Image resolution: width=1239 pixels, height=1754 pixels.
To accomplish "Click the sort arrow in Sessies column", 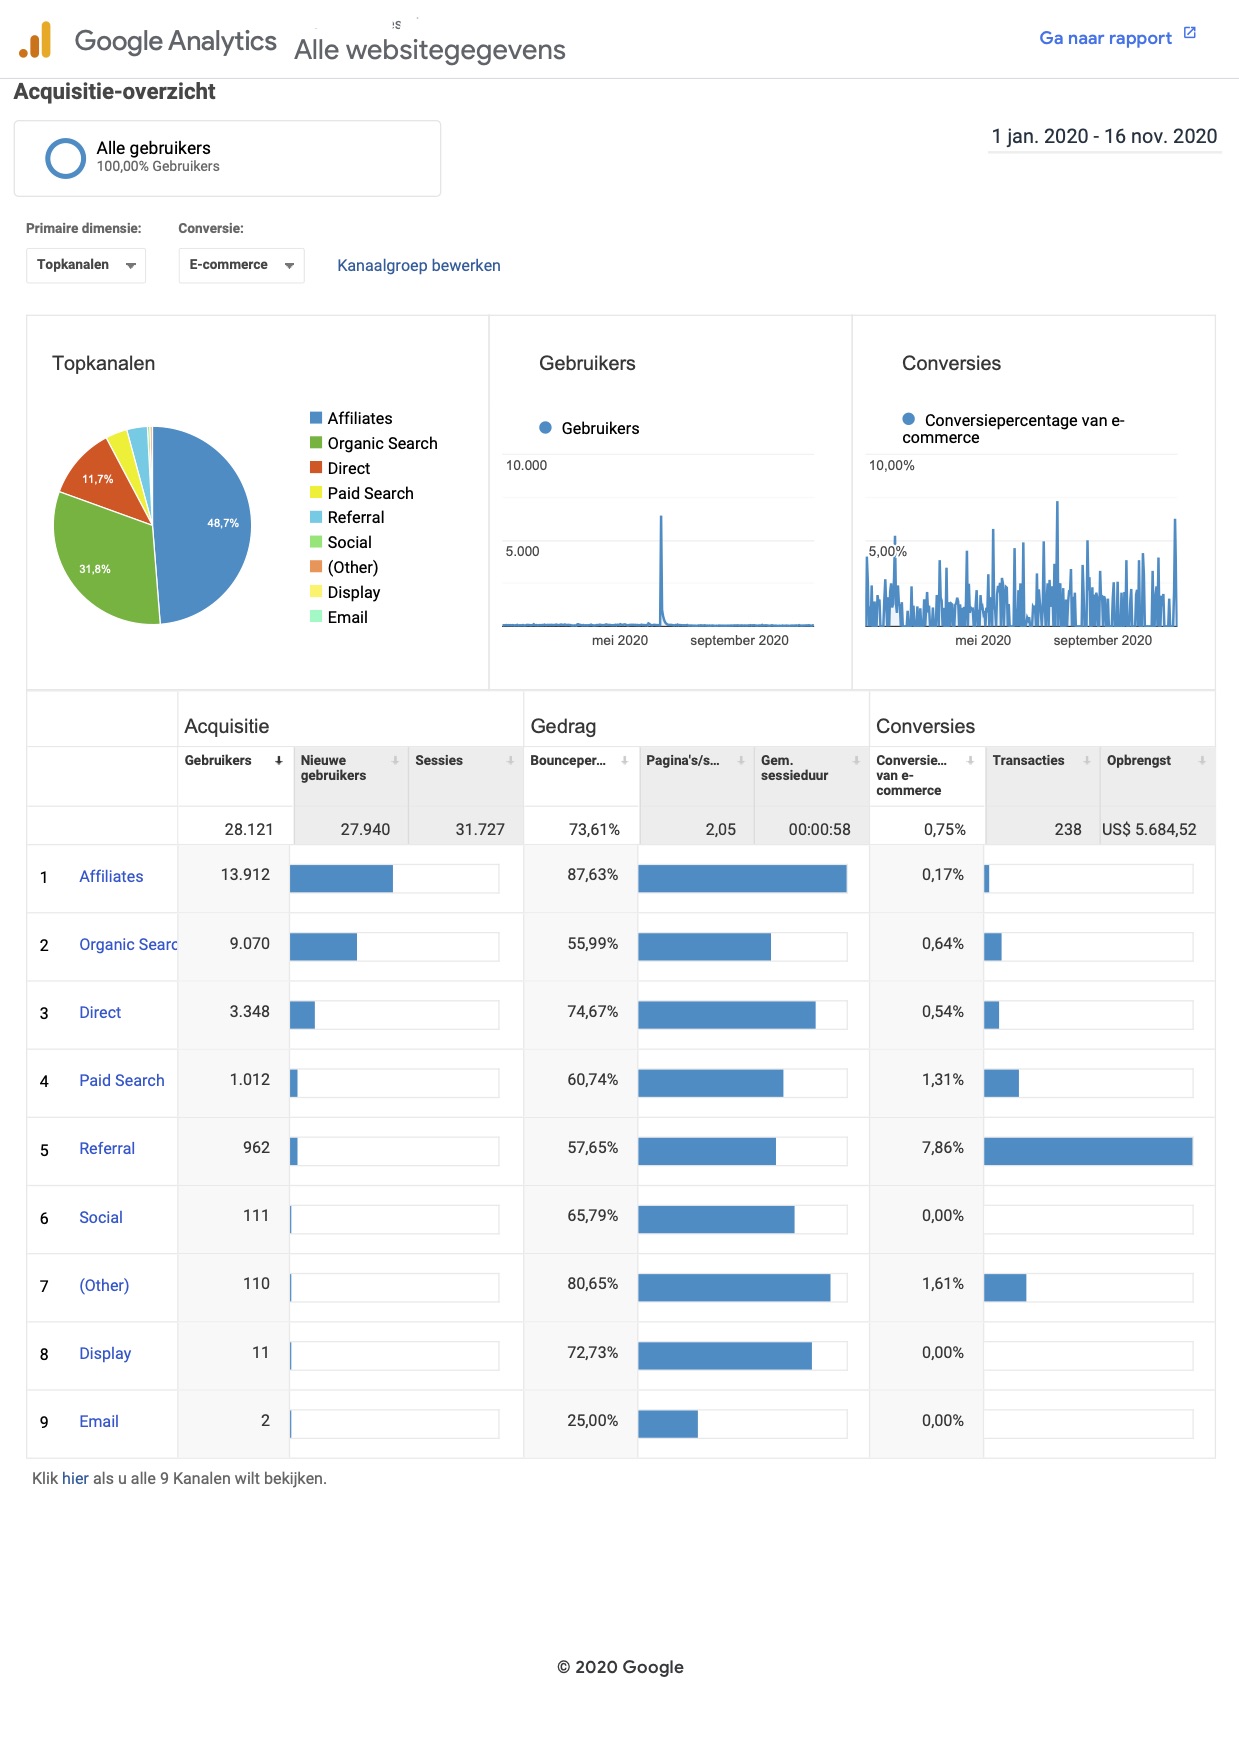I will point(510,761).
